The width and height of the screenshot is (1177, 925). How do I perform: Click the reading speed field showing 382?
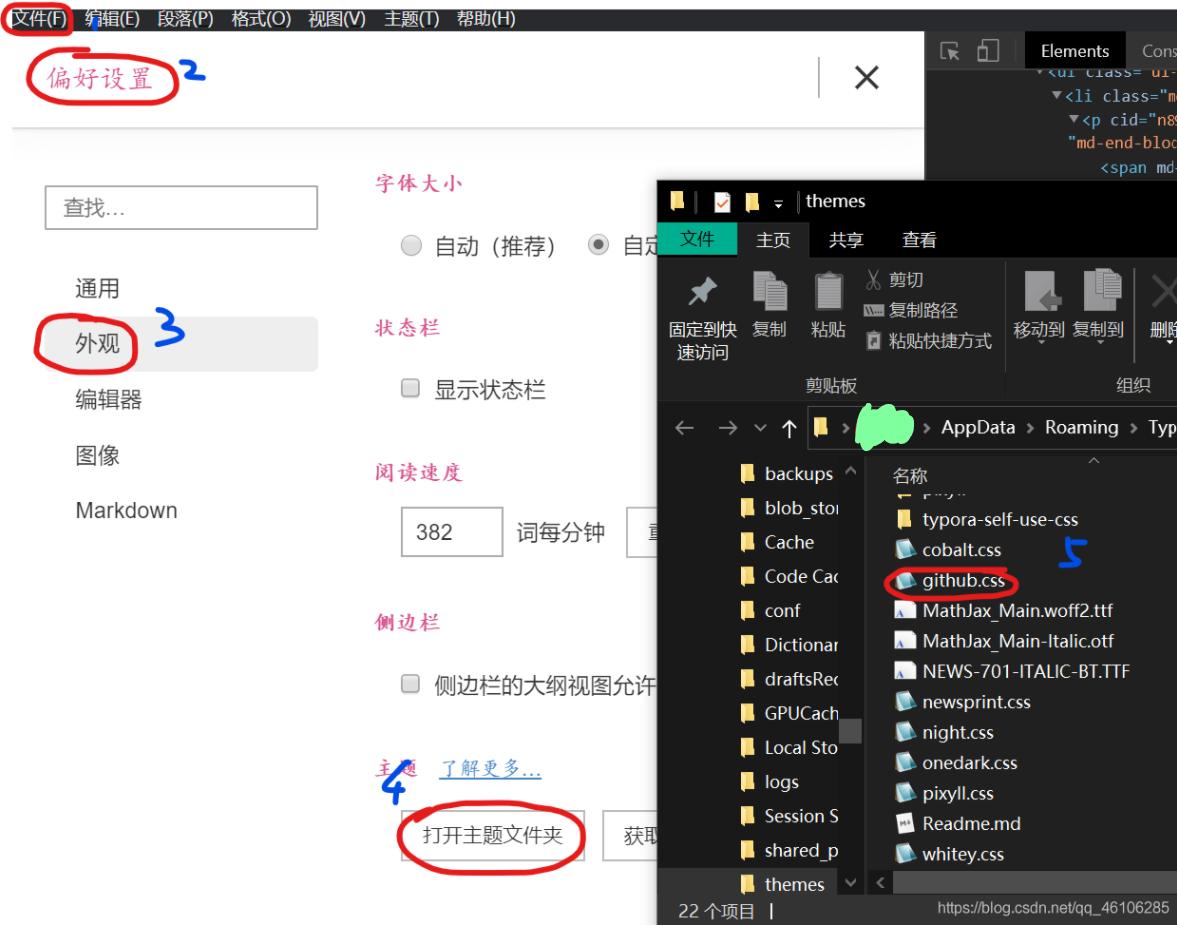(x=451, y=532)
